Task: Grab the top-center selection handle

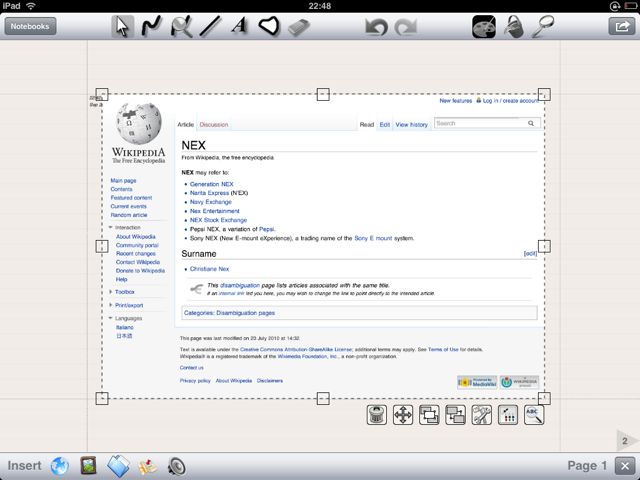Action: coord(323,95)
